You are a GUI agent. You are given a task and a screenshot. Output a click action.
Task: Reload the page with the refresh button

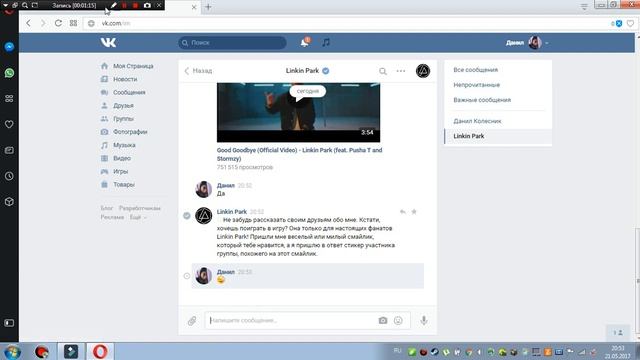pos(58,23)
